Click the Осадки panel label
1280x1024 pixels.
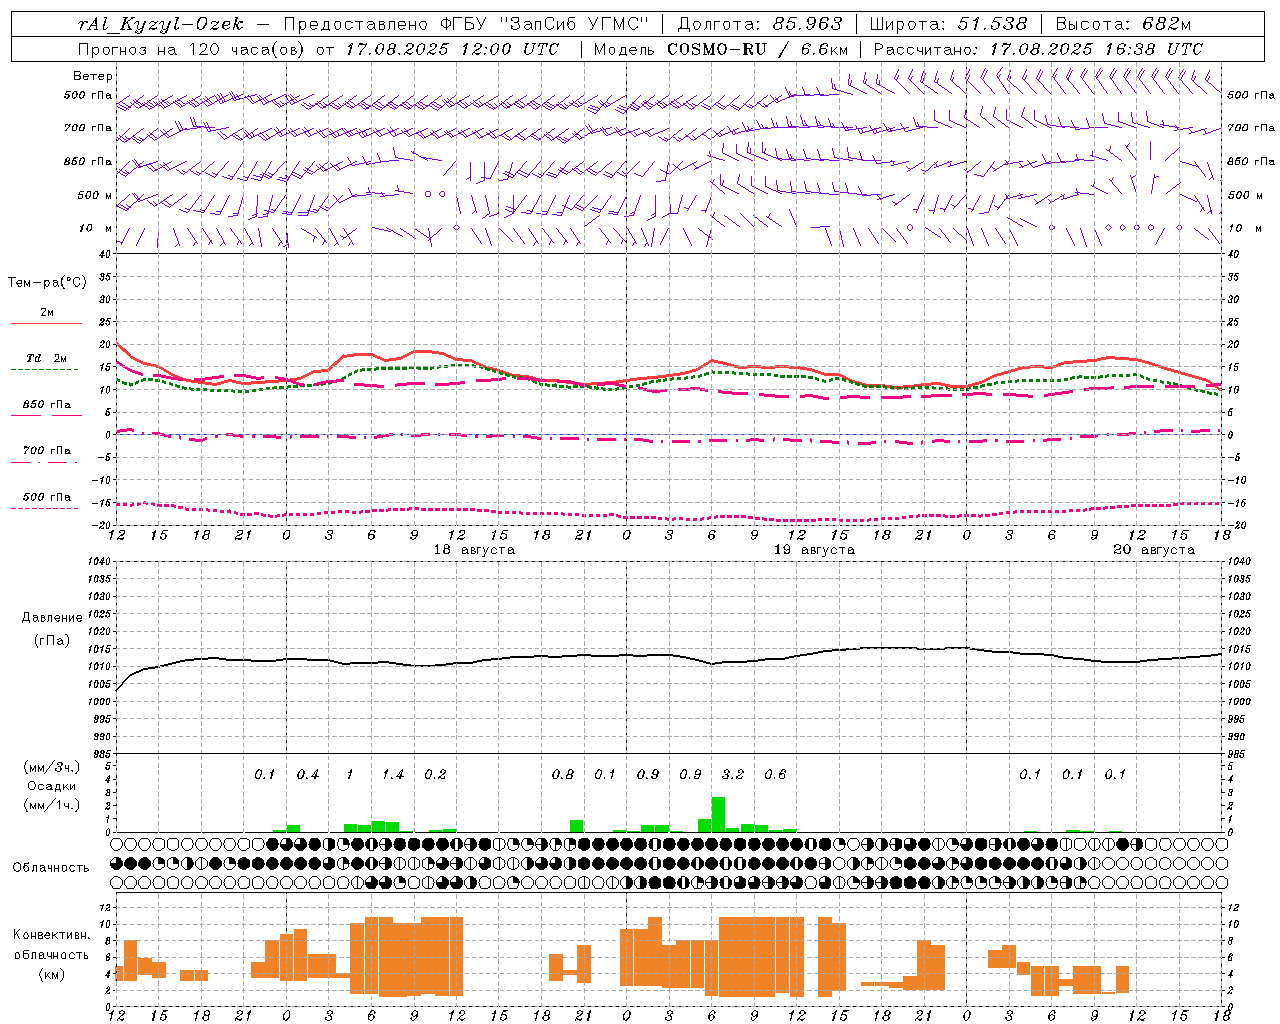52,786
